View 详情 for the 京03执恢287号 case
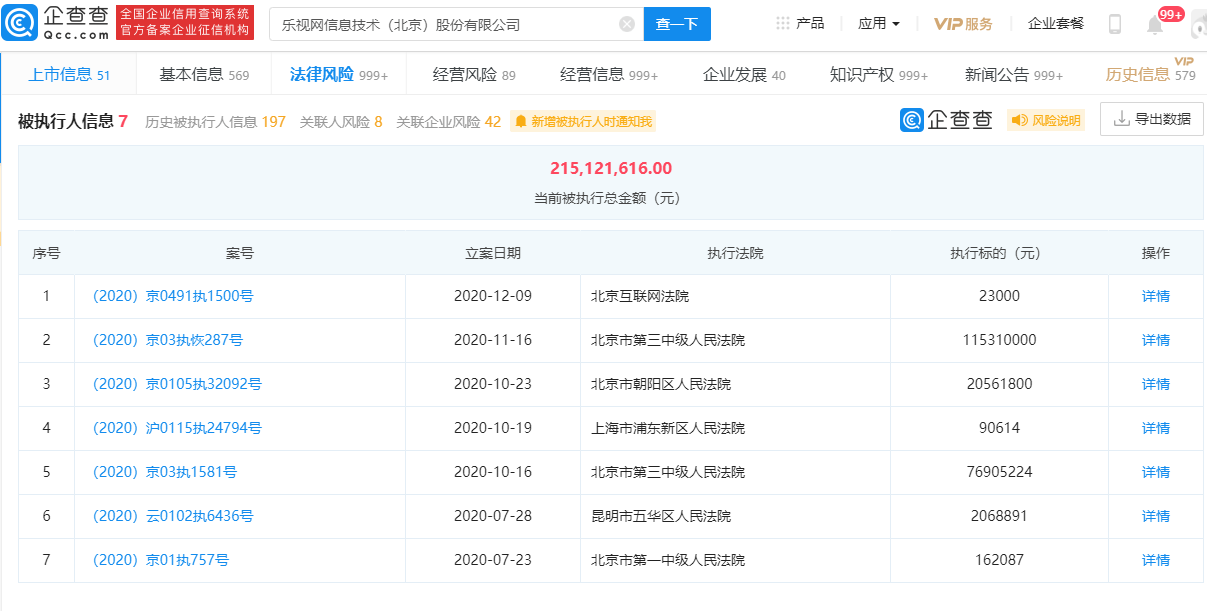The width and height of the screenshot is (1207, 611). point(1155,340)
